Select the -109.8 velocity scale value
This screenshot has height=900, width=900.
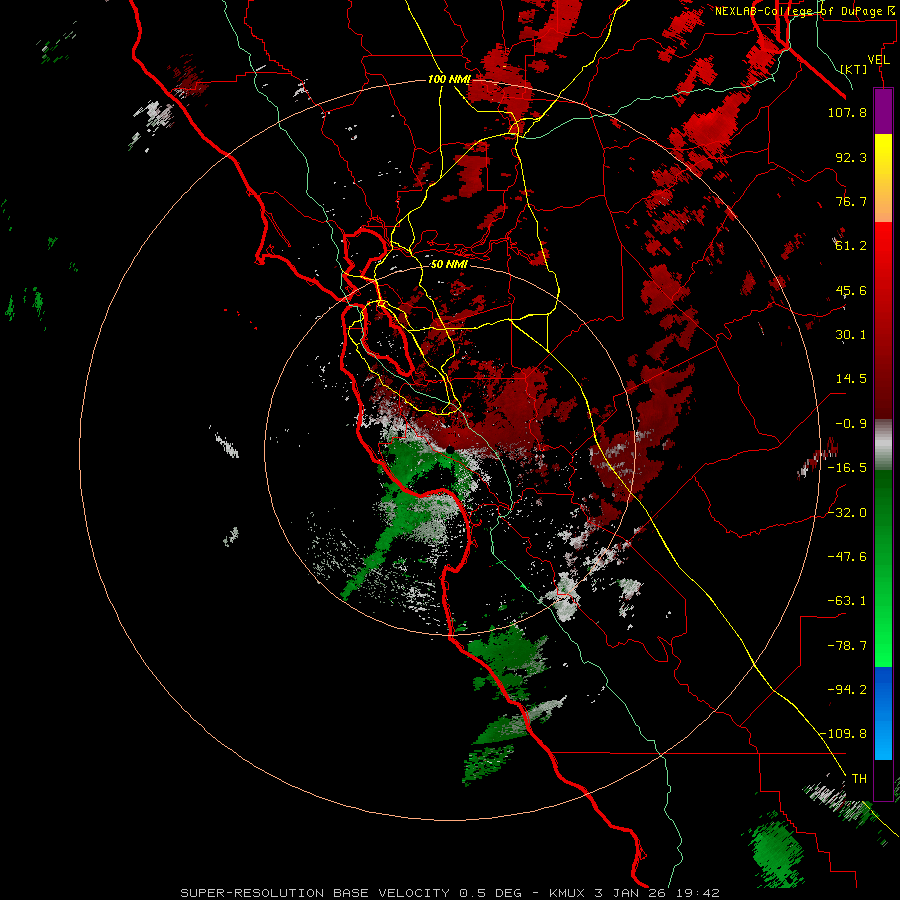[844, 734]
